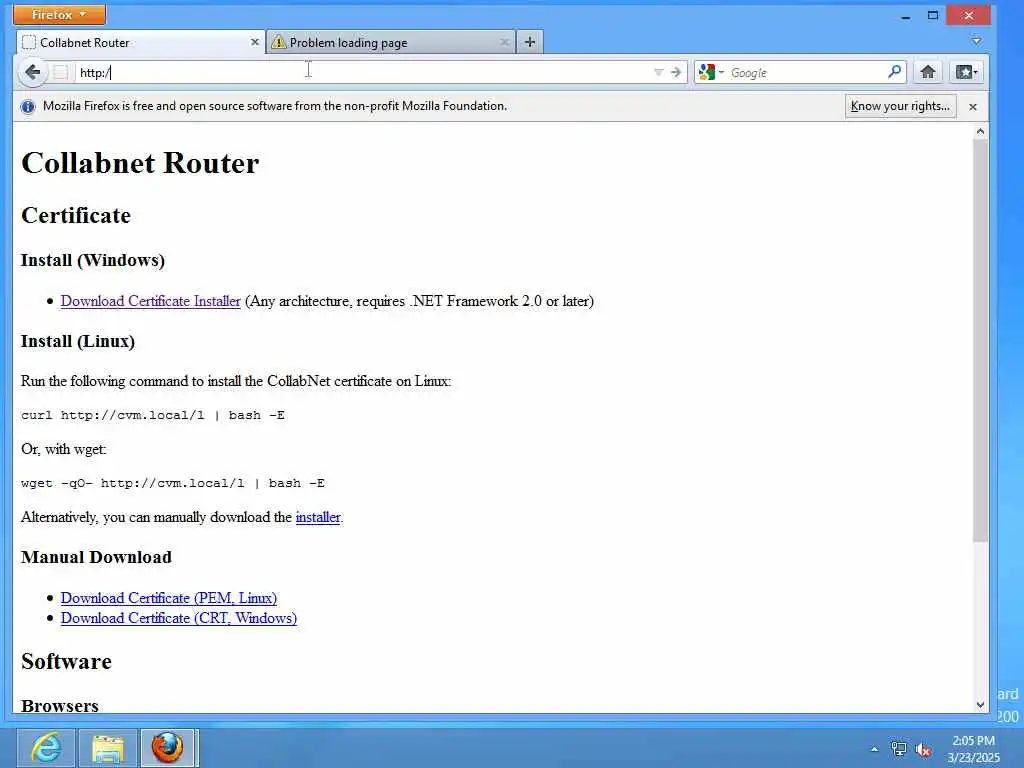Close the Problem loading page tab
Image resolution: width=1024 pixels, height=768 pixels.
(x=504, y=42)
